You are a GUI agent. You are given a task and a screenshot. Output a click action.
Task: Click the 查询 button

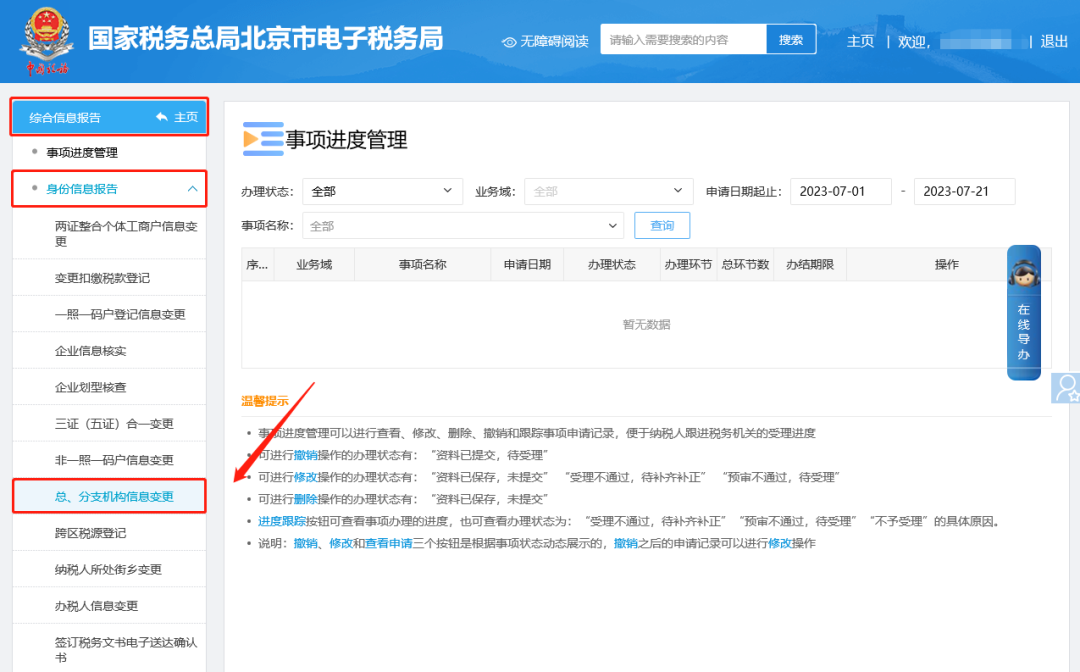tap(662, 226)
